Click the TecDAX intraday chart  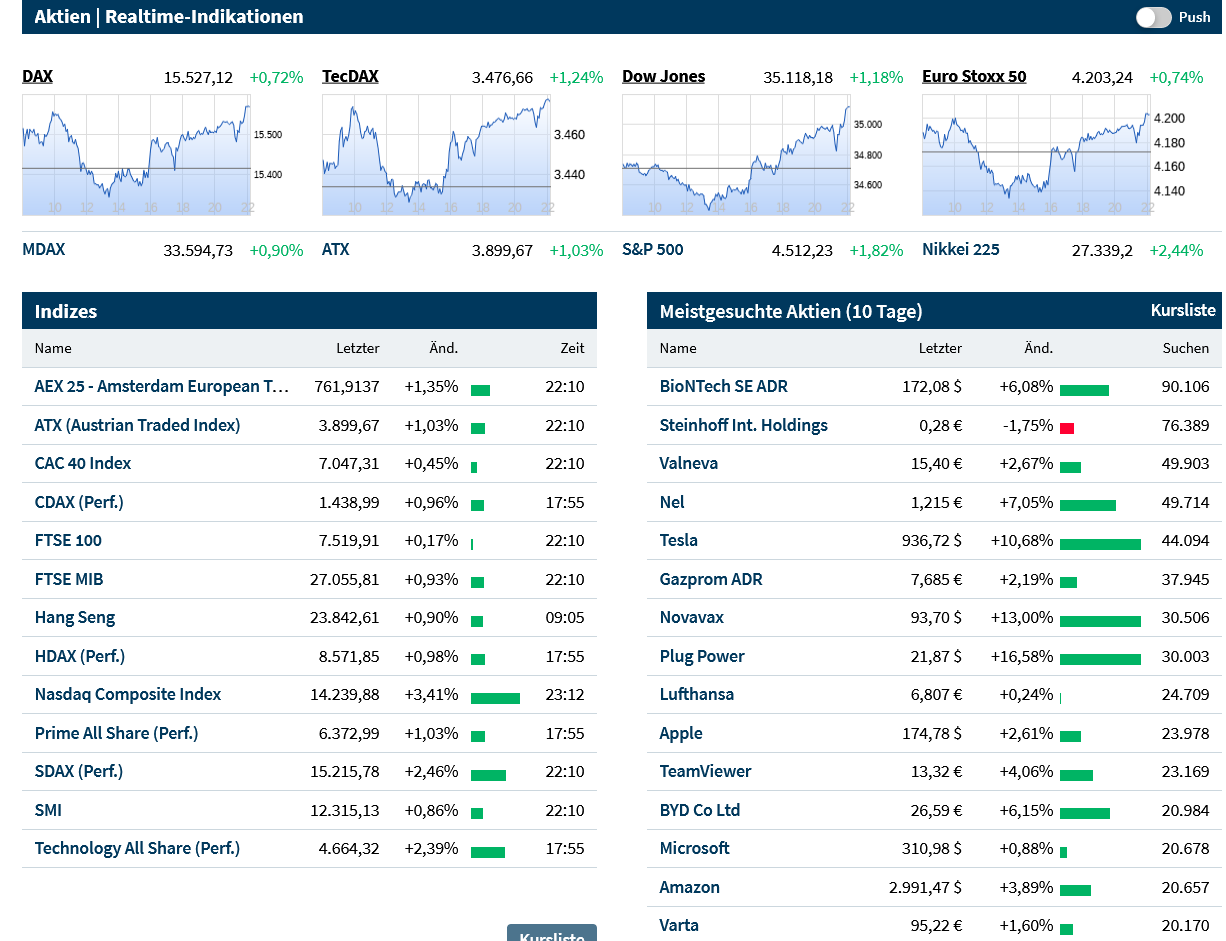(x=437, y=155)
